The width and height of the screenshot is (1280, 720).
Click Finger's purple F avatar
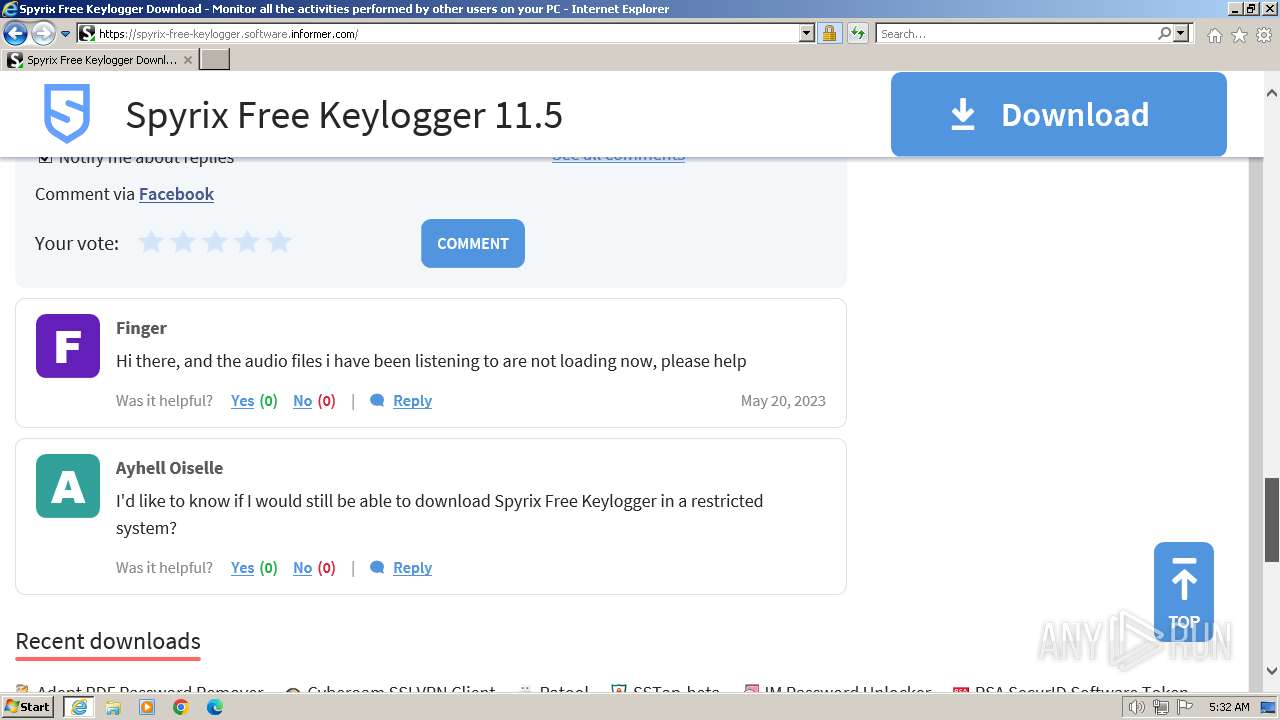68,346
